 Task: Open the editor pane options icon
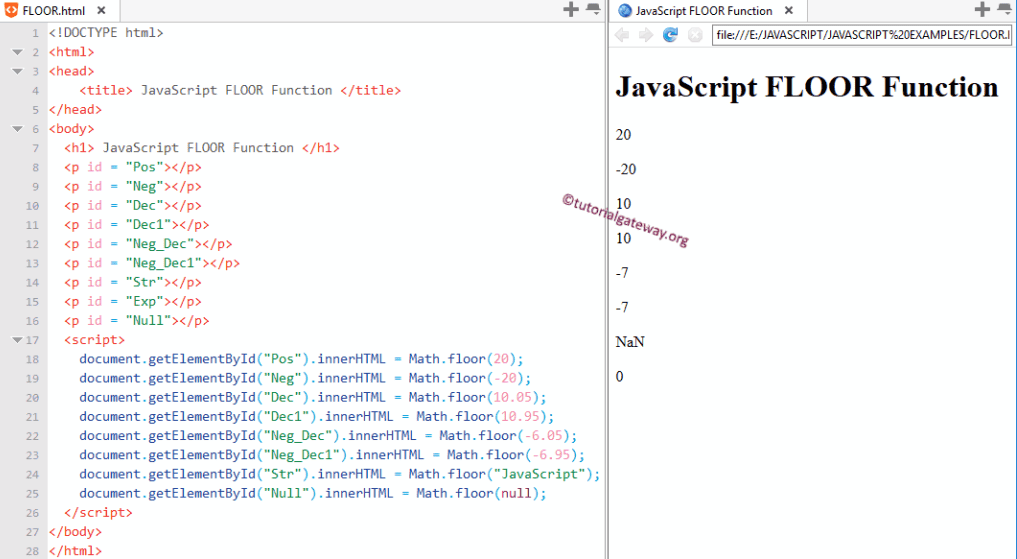593,9
